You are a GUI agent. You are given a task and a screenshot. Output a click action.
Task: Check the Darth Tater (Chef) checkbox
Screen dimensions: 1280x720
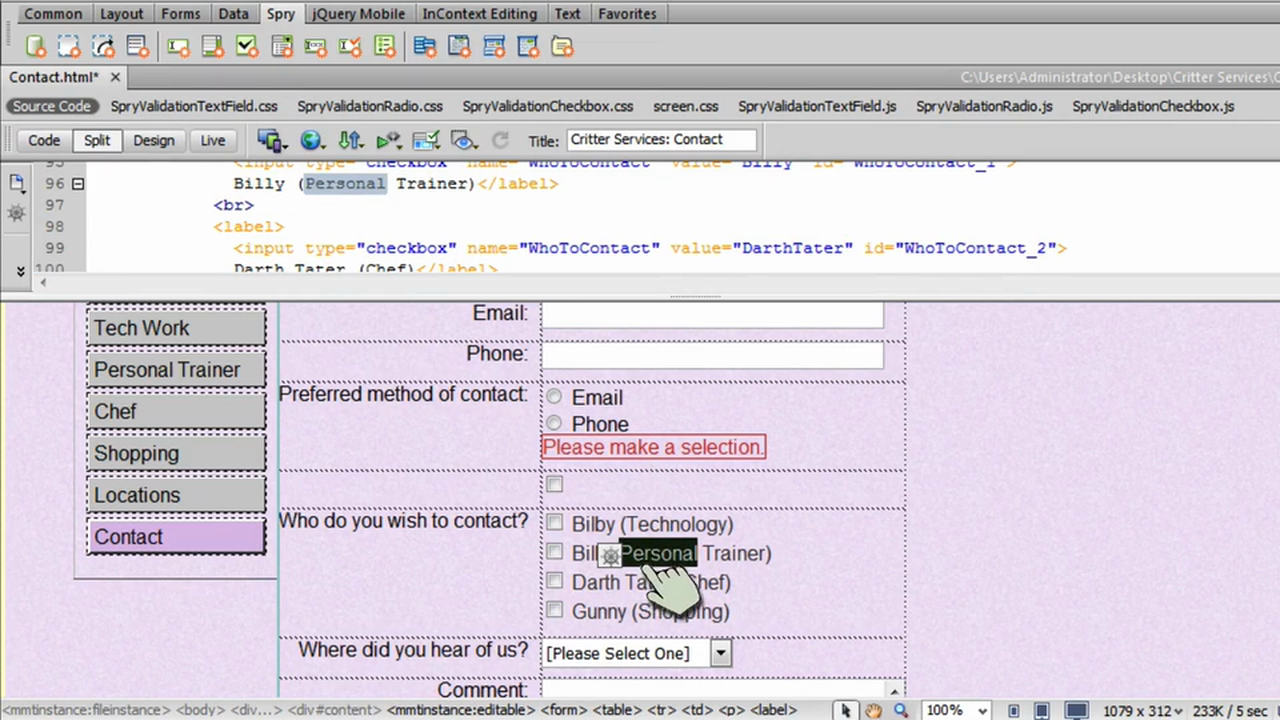click(555, 583)
